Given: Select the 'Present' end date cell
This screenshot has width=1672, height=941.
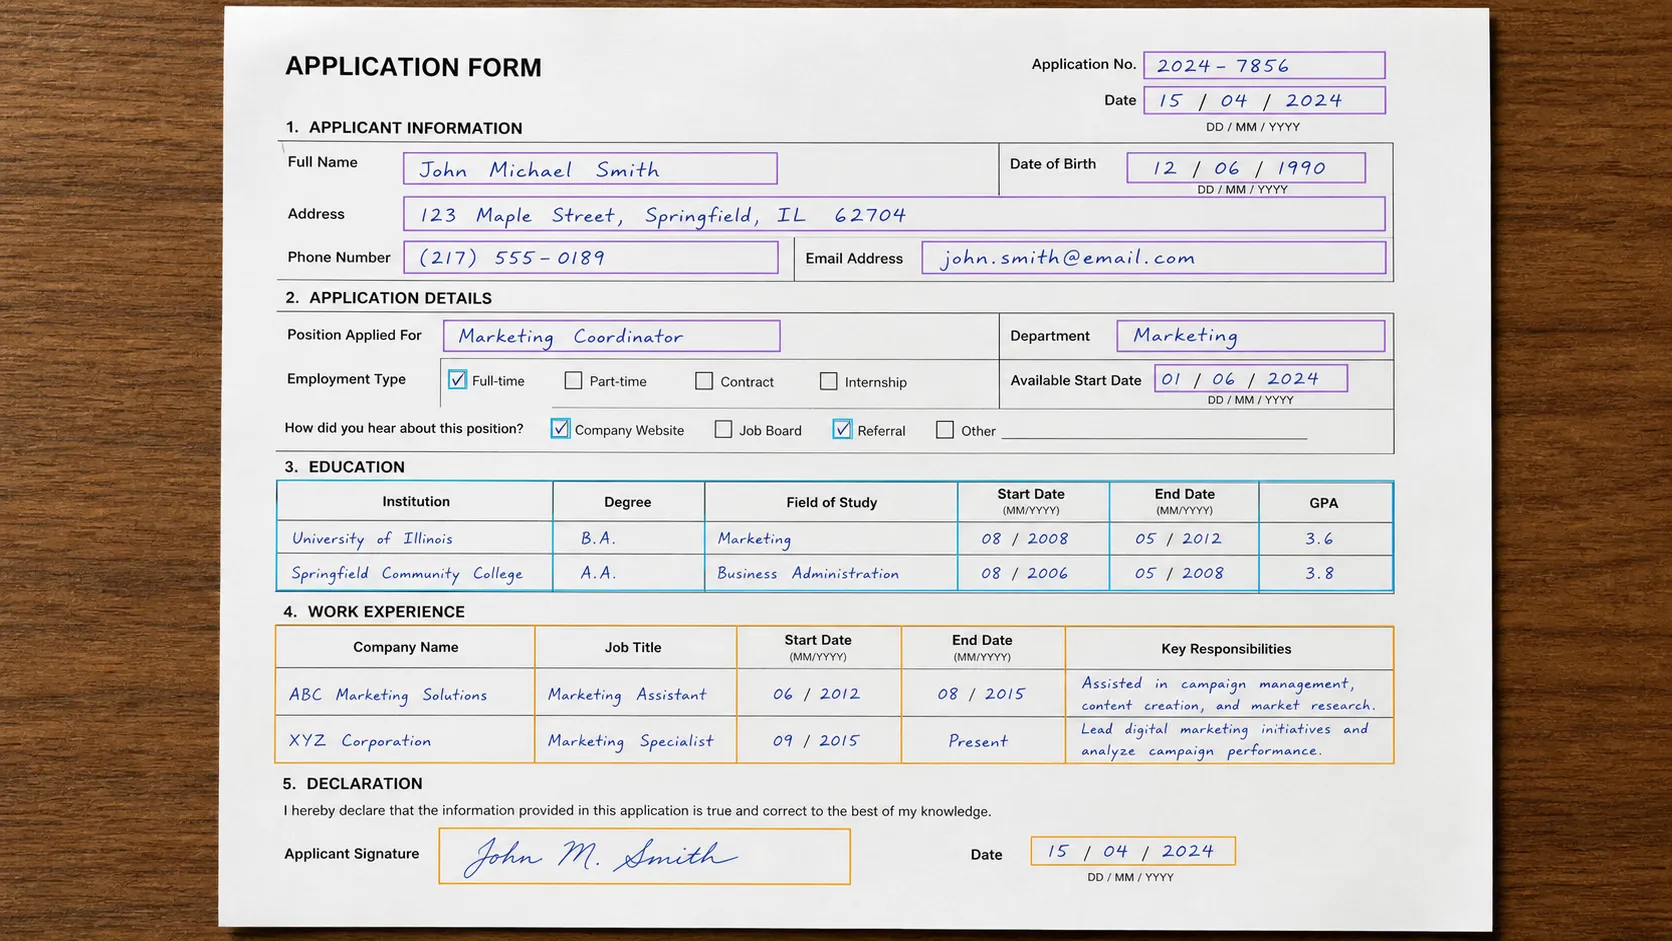Looking at the screenshot, I should click(x=983, y=740).
